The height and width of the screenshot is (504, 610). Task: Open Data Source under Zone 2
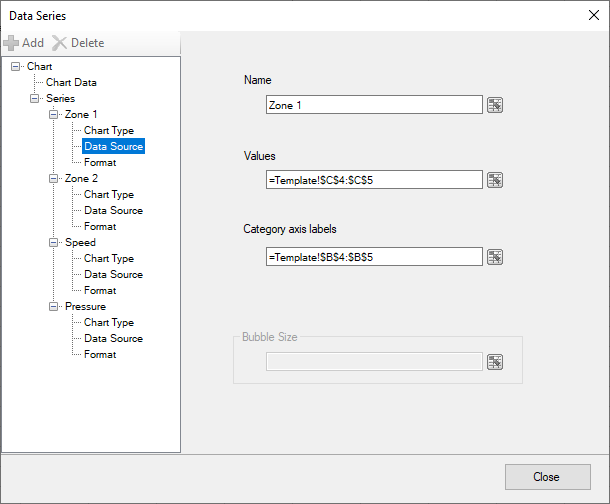pos(114,210)
